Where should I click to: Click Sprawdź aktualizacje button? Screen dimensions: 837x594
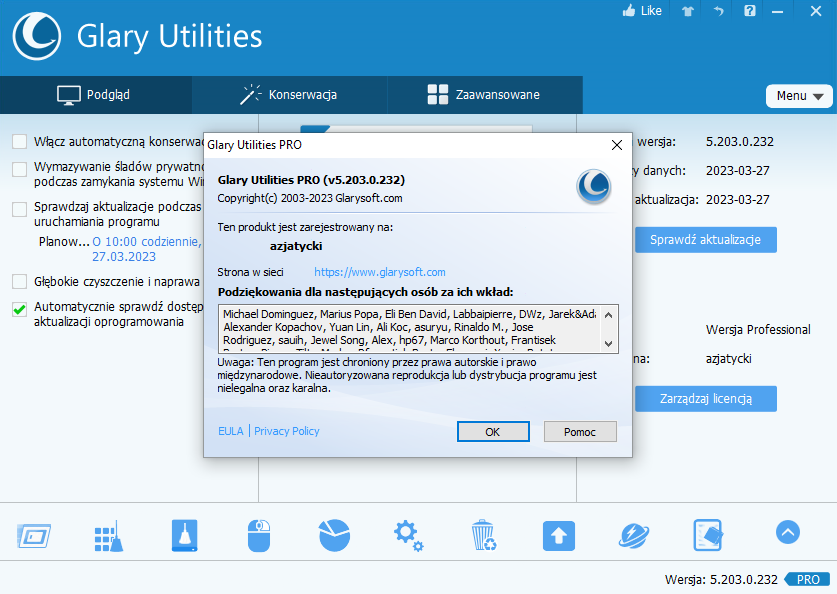tap(706, 240)
